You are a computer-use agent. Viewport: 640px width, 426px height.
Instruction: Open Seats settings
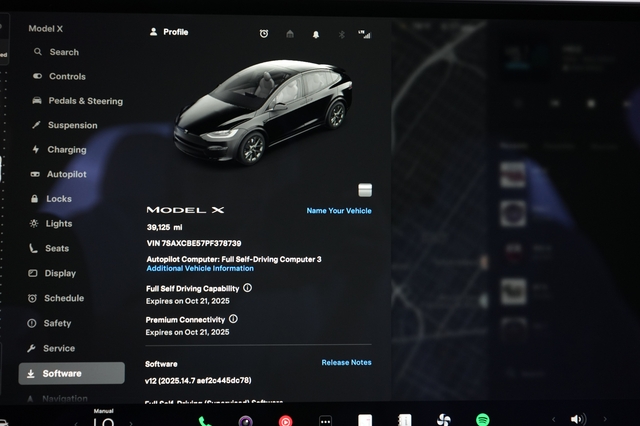(x=49, y=248)
